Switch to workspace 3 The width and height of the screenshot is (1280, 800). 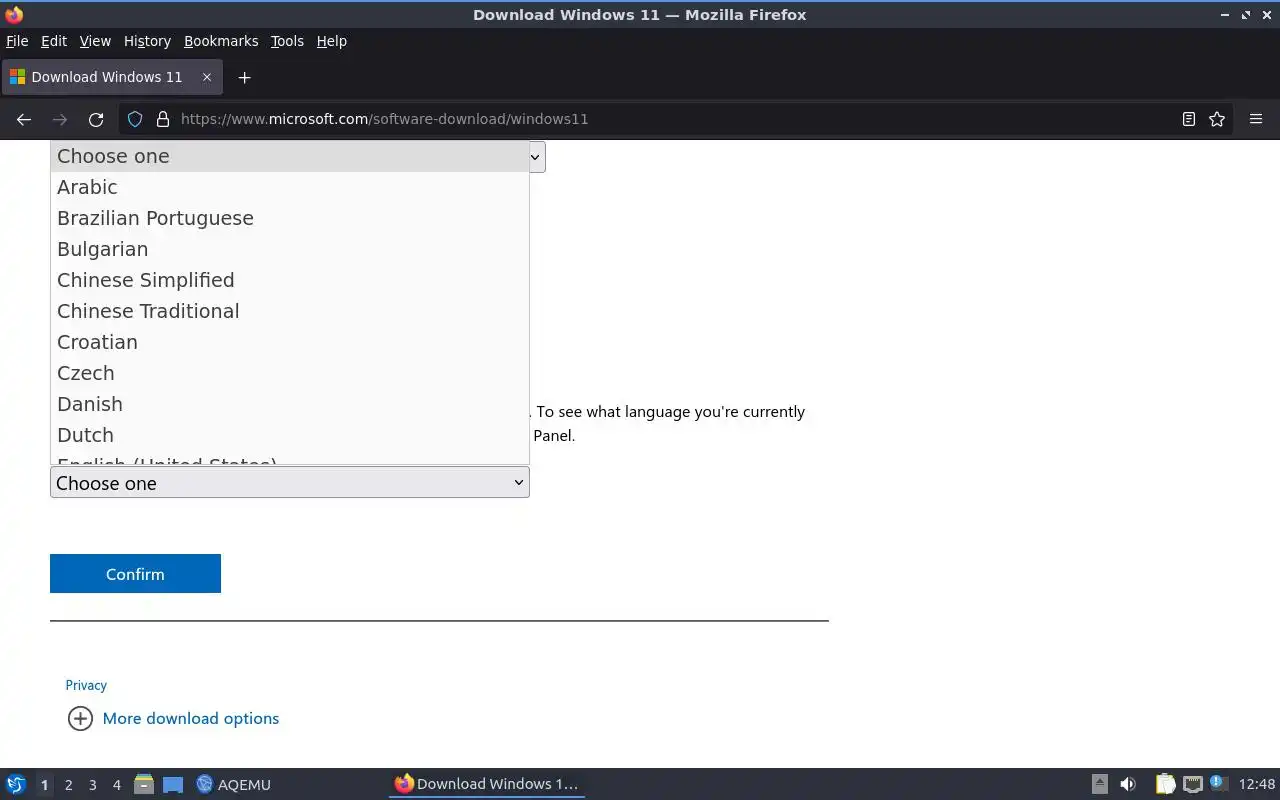click(92, 785)
